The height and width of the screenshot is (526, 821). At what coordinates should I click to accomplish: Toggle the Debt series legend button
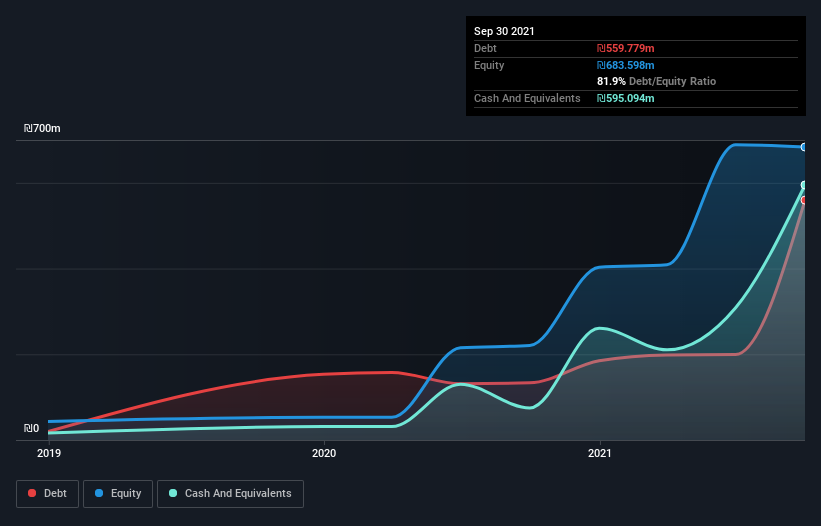[x=47, y=494]
